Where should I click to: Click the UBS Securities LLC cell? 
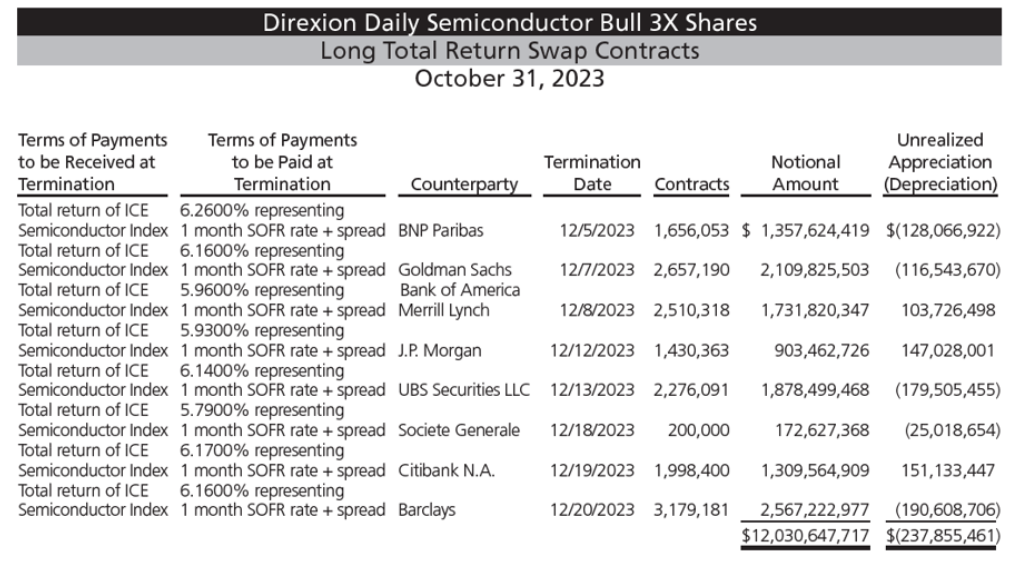[x=463, y=390]
